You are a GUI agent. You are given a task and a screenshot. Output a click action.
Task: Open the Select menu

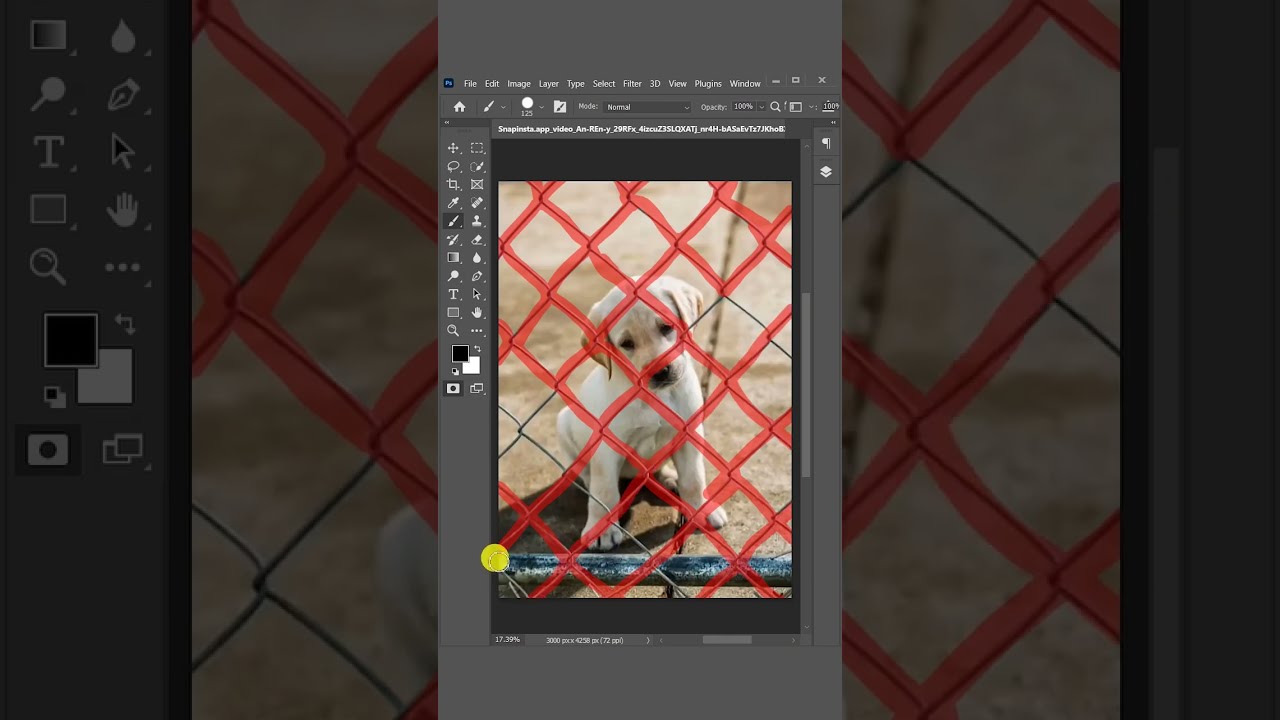coord(604,84)
